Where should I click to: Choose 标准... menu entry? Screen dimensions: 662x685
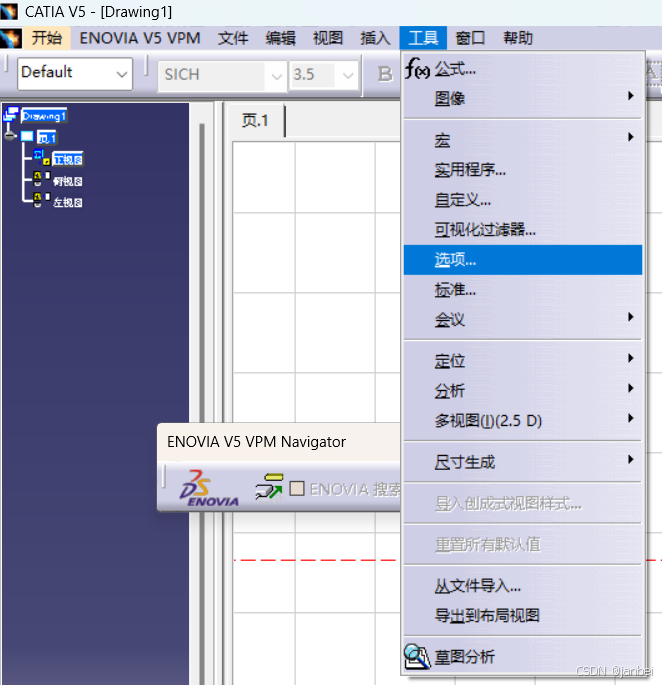pyautogui.click(x=523, y=289)
